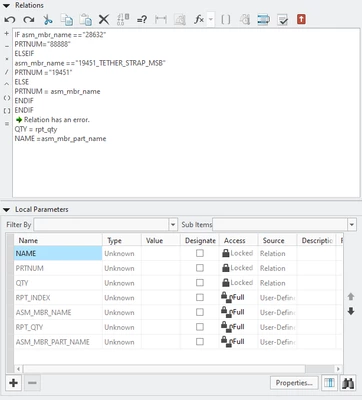Click Locked access cell for NAME row
Screen dimensions: 362x400
(x=238, y=253)
